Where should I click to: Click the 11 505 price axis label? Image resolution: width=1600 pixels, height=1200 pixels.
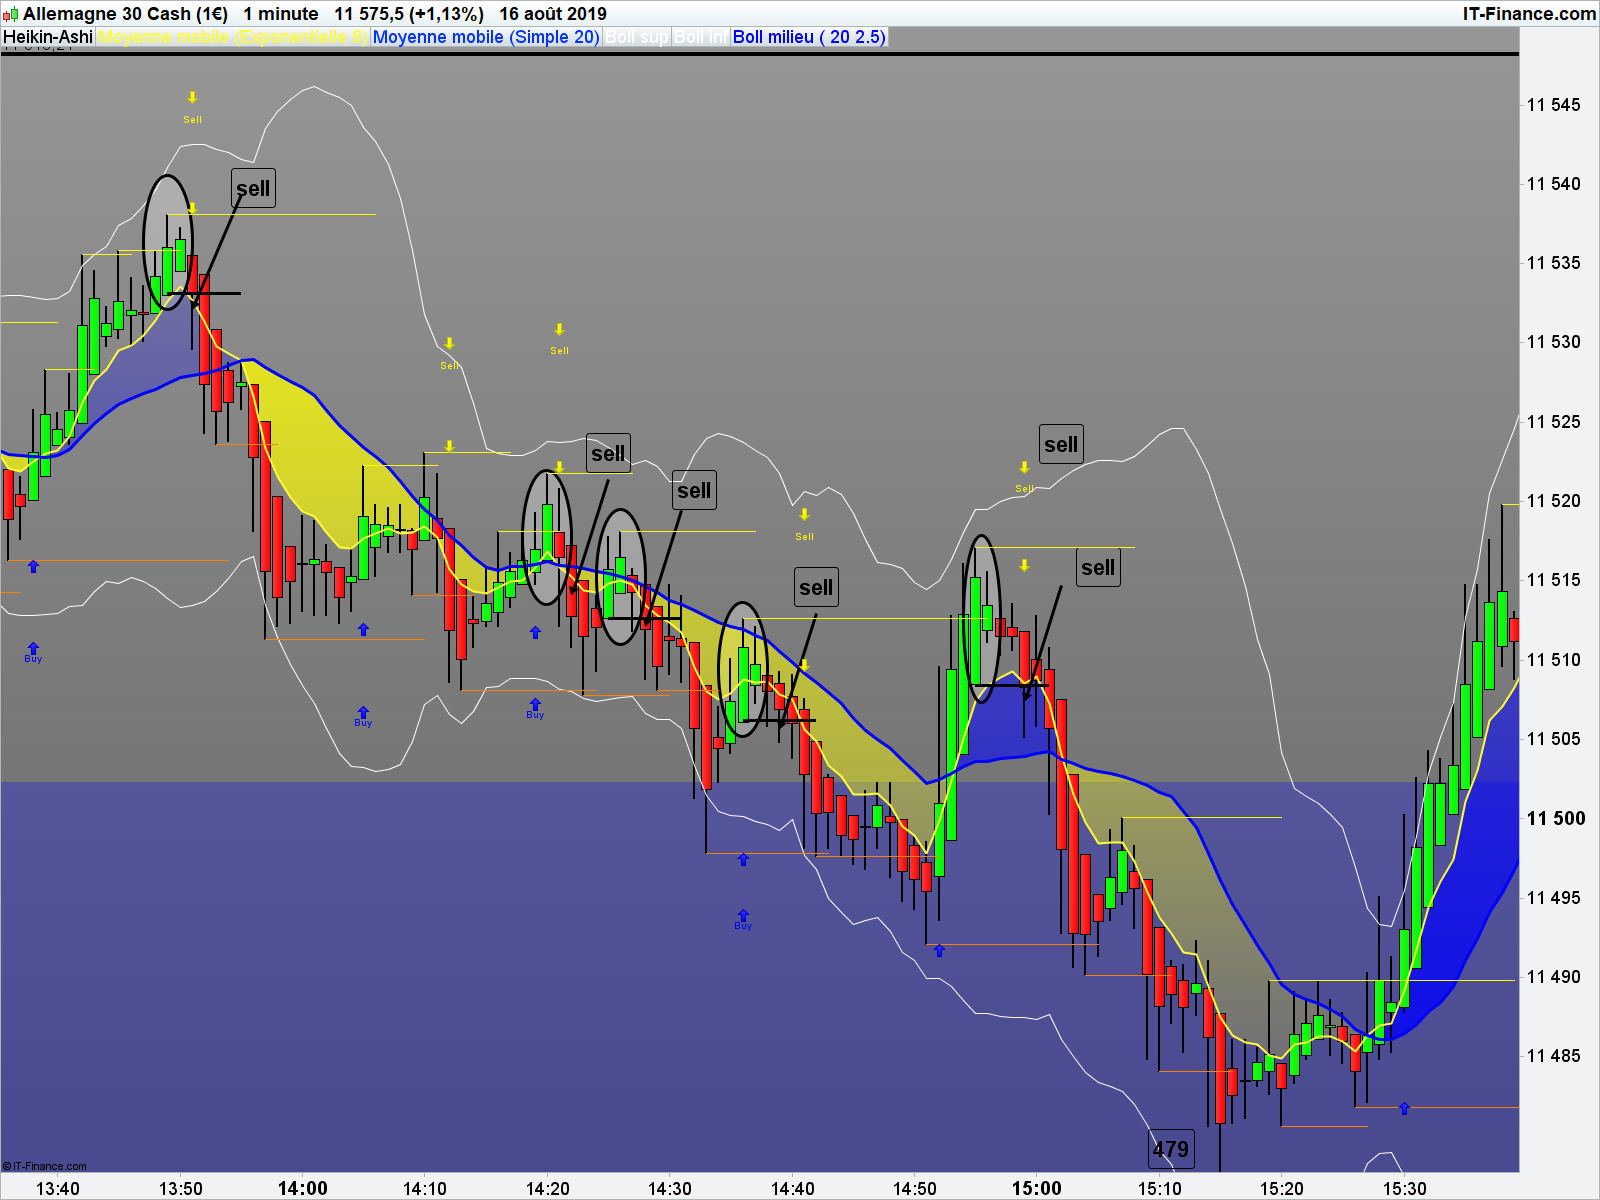(1554, 739)
